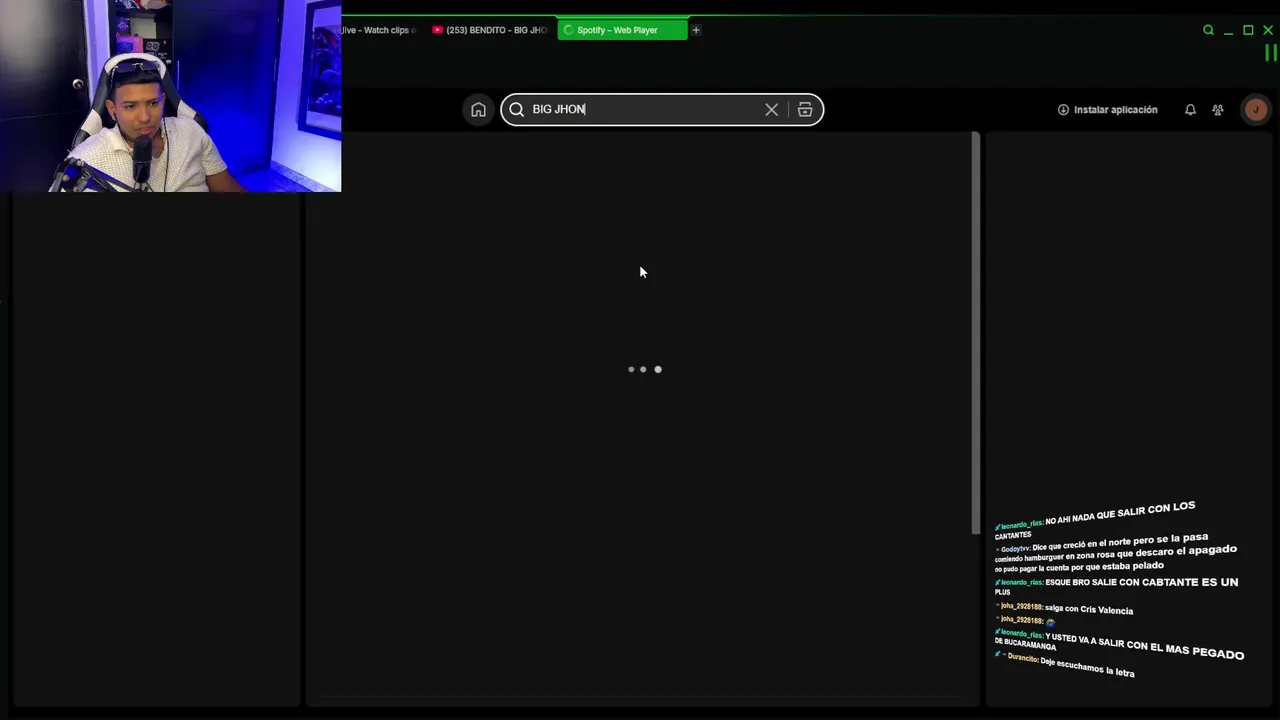Open a new browser tab with plus

[x=696, y=30]
